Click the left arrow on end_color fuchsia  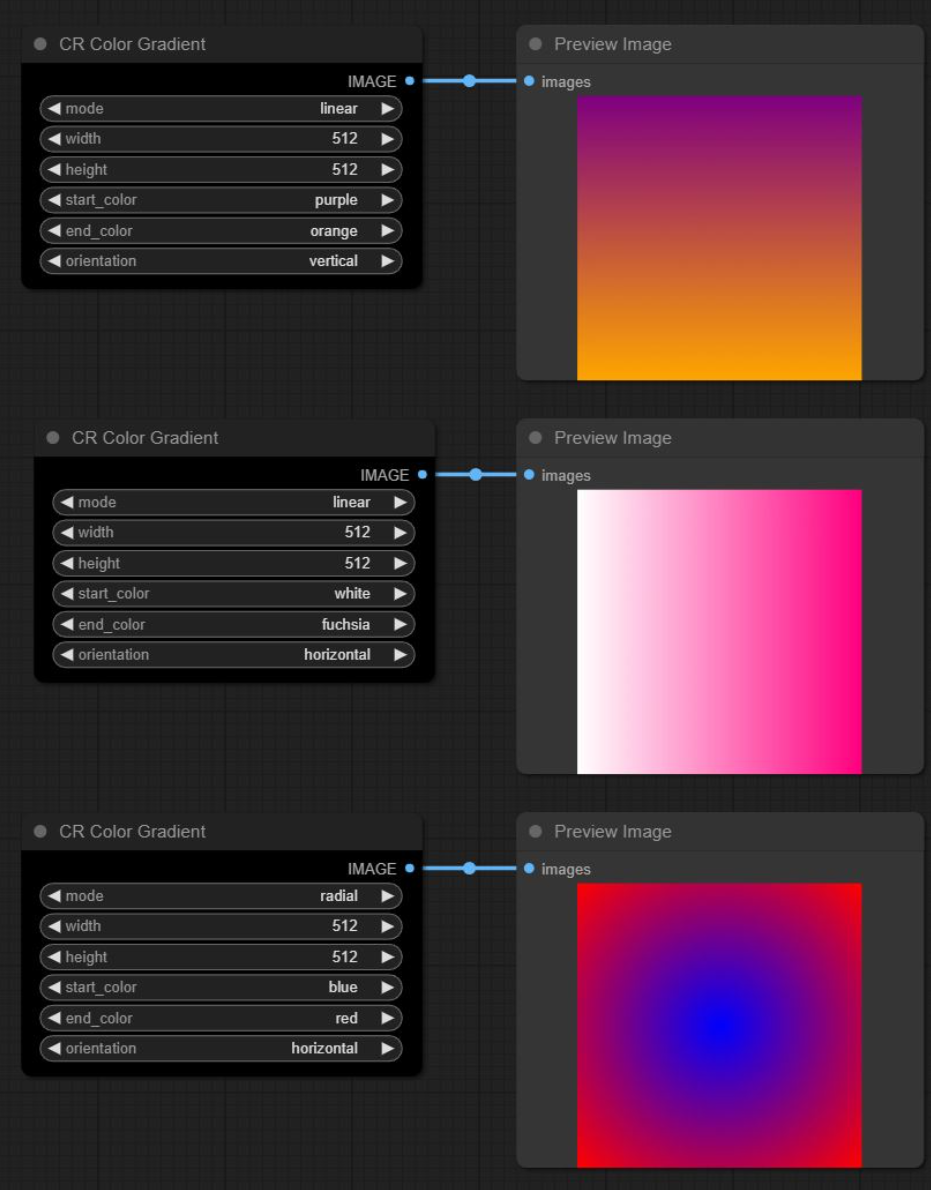pyautogui.click(x=67, y=625)
